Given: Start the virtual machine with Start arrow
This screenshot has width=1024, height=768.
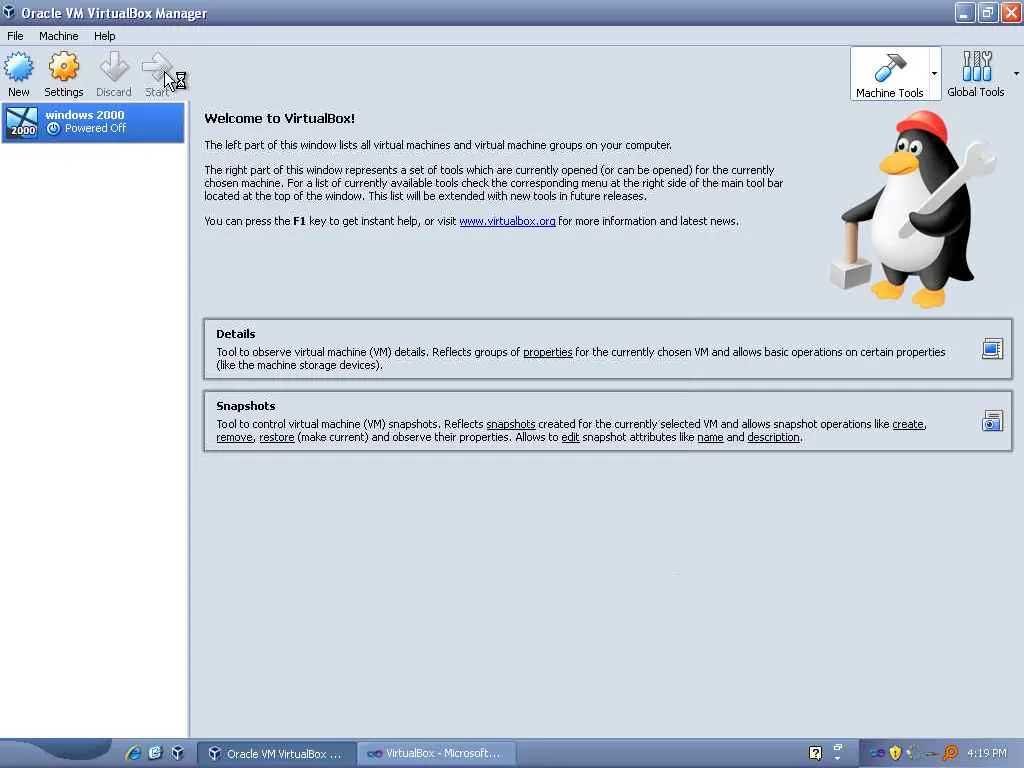Looking at the screenshot, I should 157,67.
